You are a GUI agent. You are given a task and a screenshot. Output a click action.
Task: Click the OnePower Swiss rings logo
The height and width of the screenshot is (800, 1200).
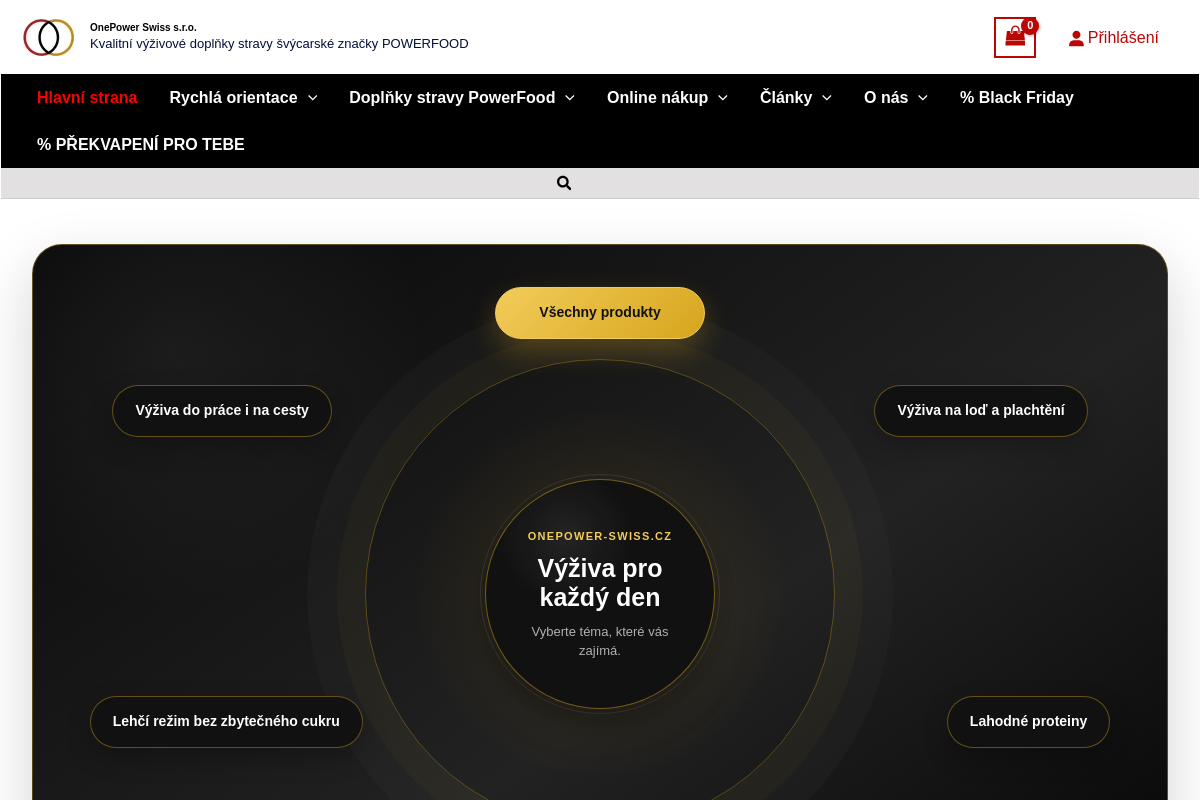point(49,37)
